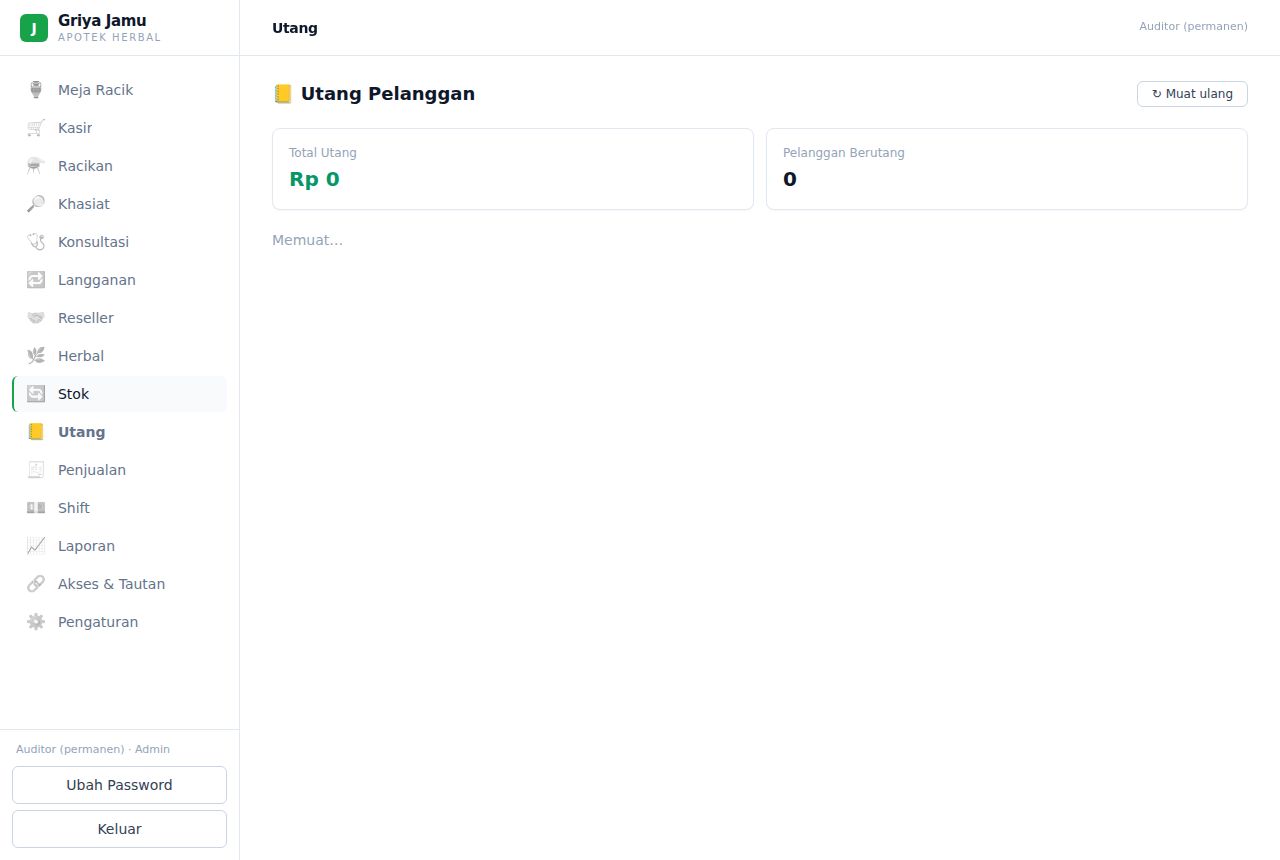1280x860 pixels.
Task: Click the Griya Jamu green logo
Action: coord(34,28)
